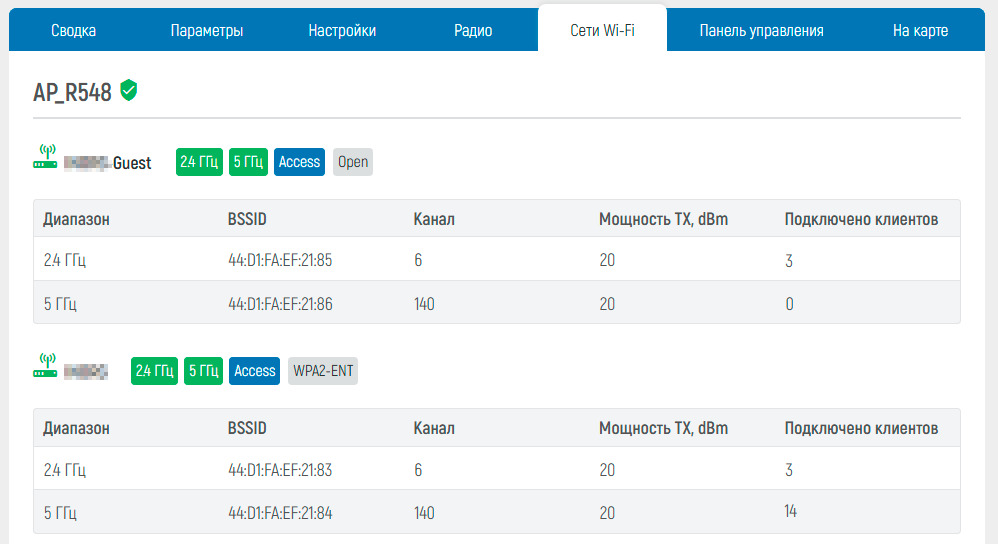Switch to the Сводка tab
The image size is (998, 544).
click(73, 30)
